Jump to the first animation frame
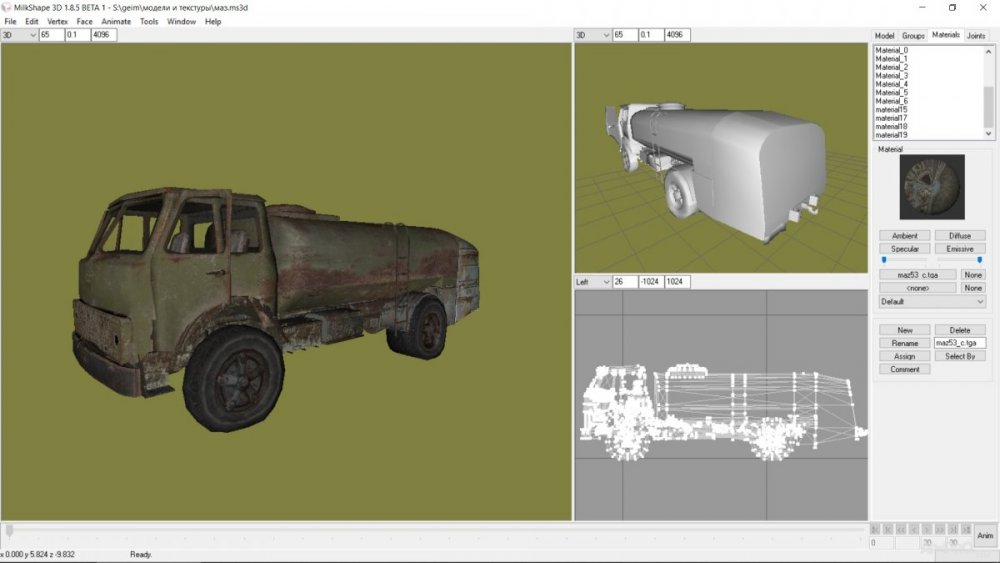Viewport: 1000px width, 563px height. click(x=875, y=529)
